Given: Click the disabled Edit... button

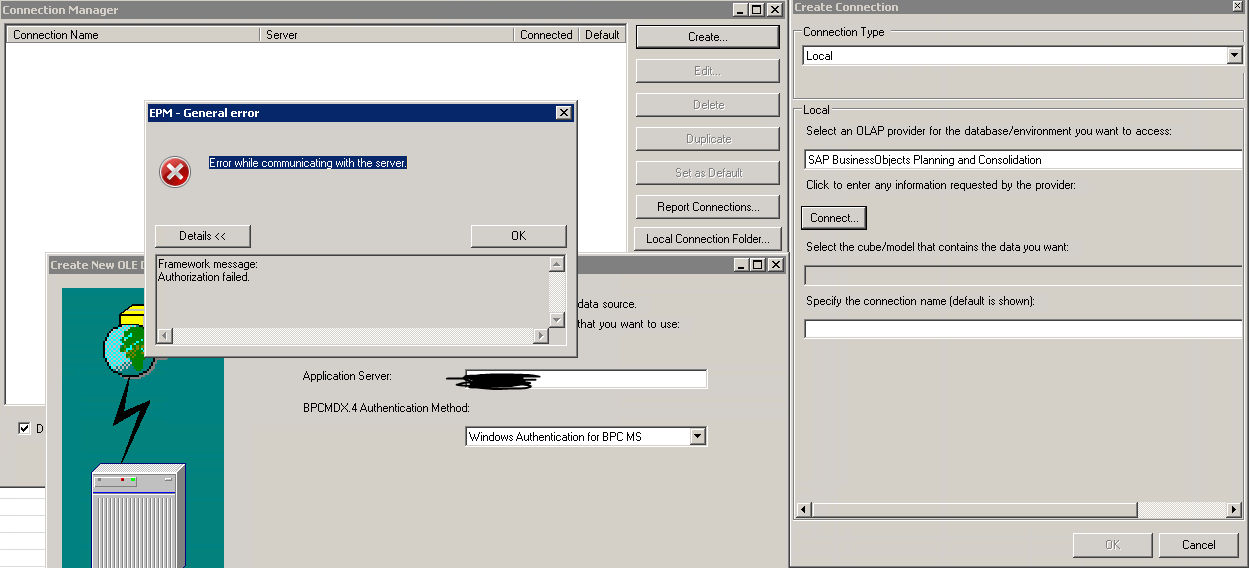Looking at the screenshot, I should point(707,71).
